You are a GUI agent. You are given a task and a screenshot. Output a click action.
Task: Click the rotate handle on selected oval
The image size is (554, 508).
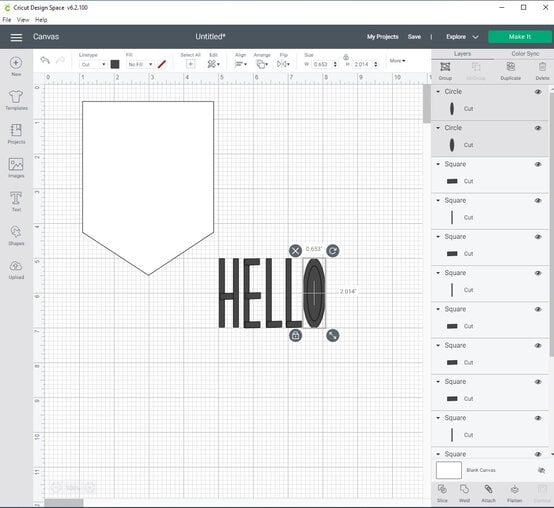click(x=332, y=251)
